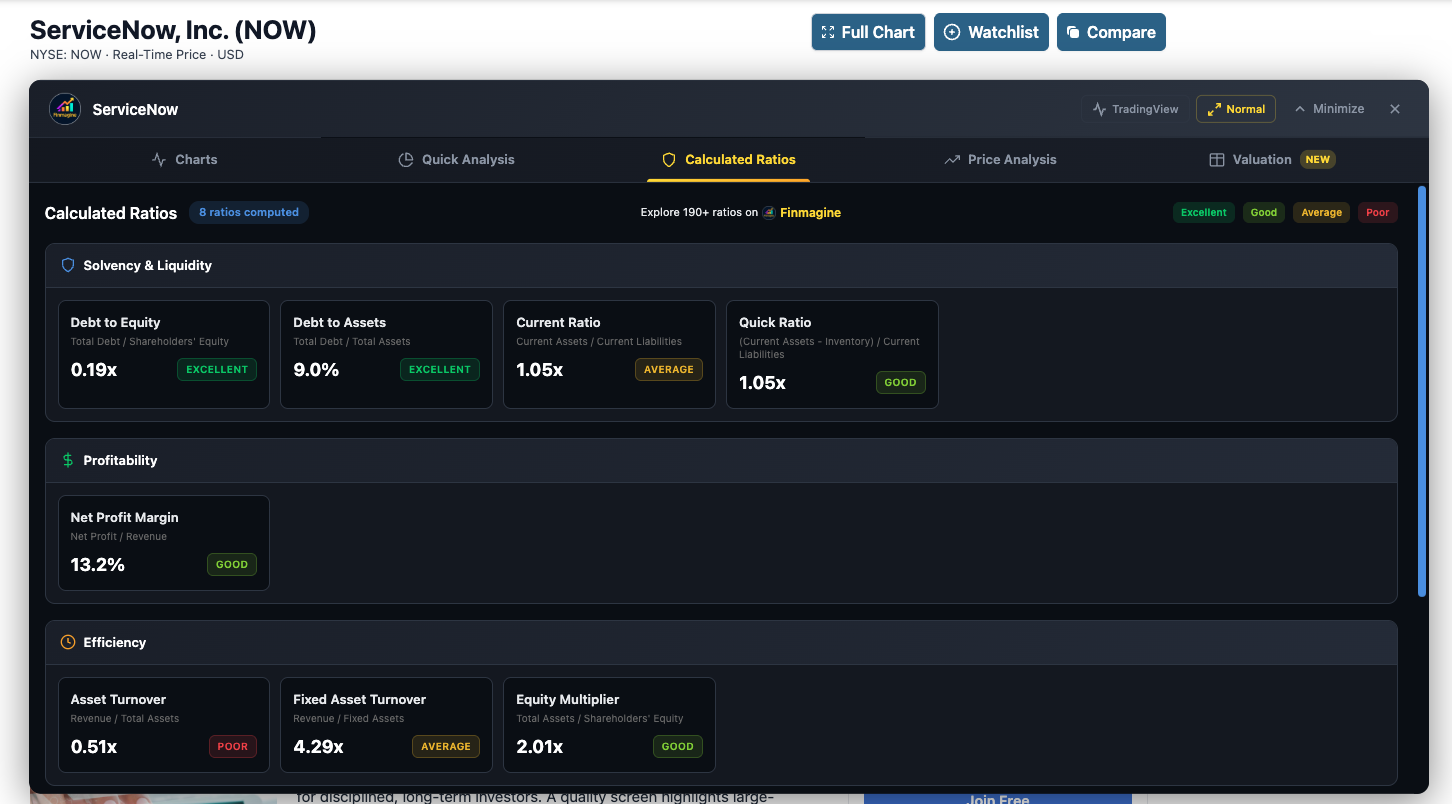Click the clock icon beside Efficiency

(67, 642)
